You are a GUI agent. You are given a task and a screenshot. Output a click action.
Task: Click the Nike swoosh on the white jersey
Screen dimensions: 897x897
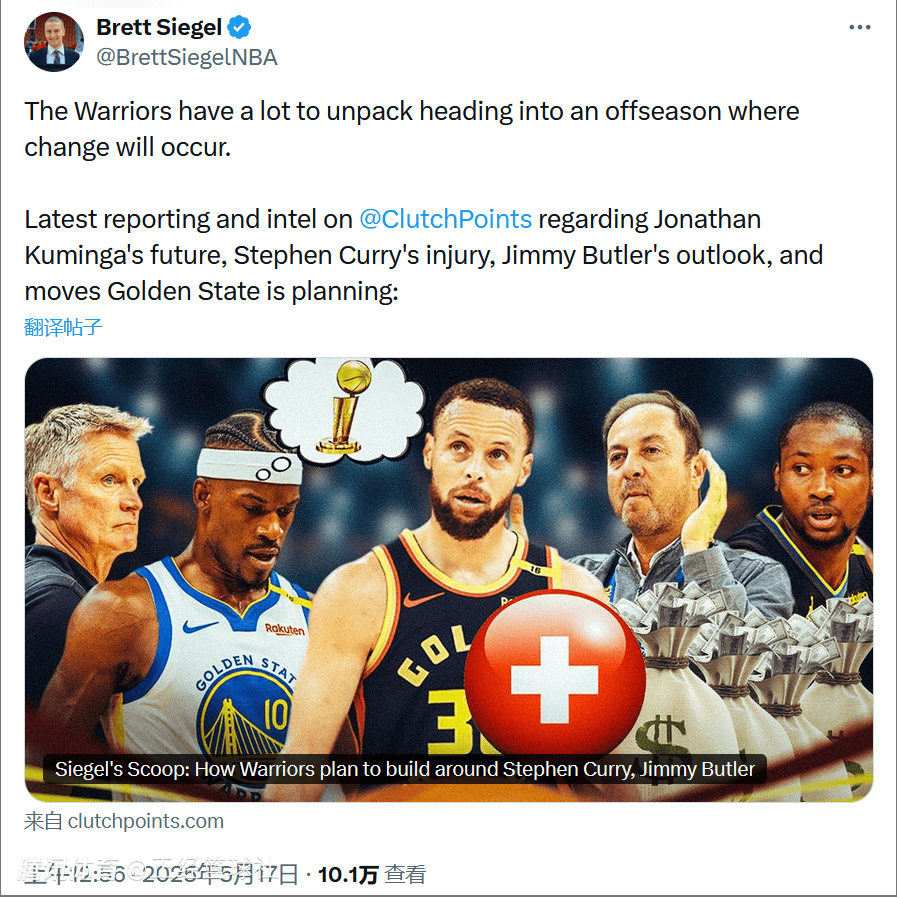(200, 626)
